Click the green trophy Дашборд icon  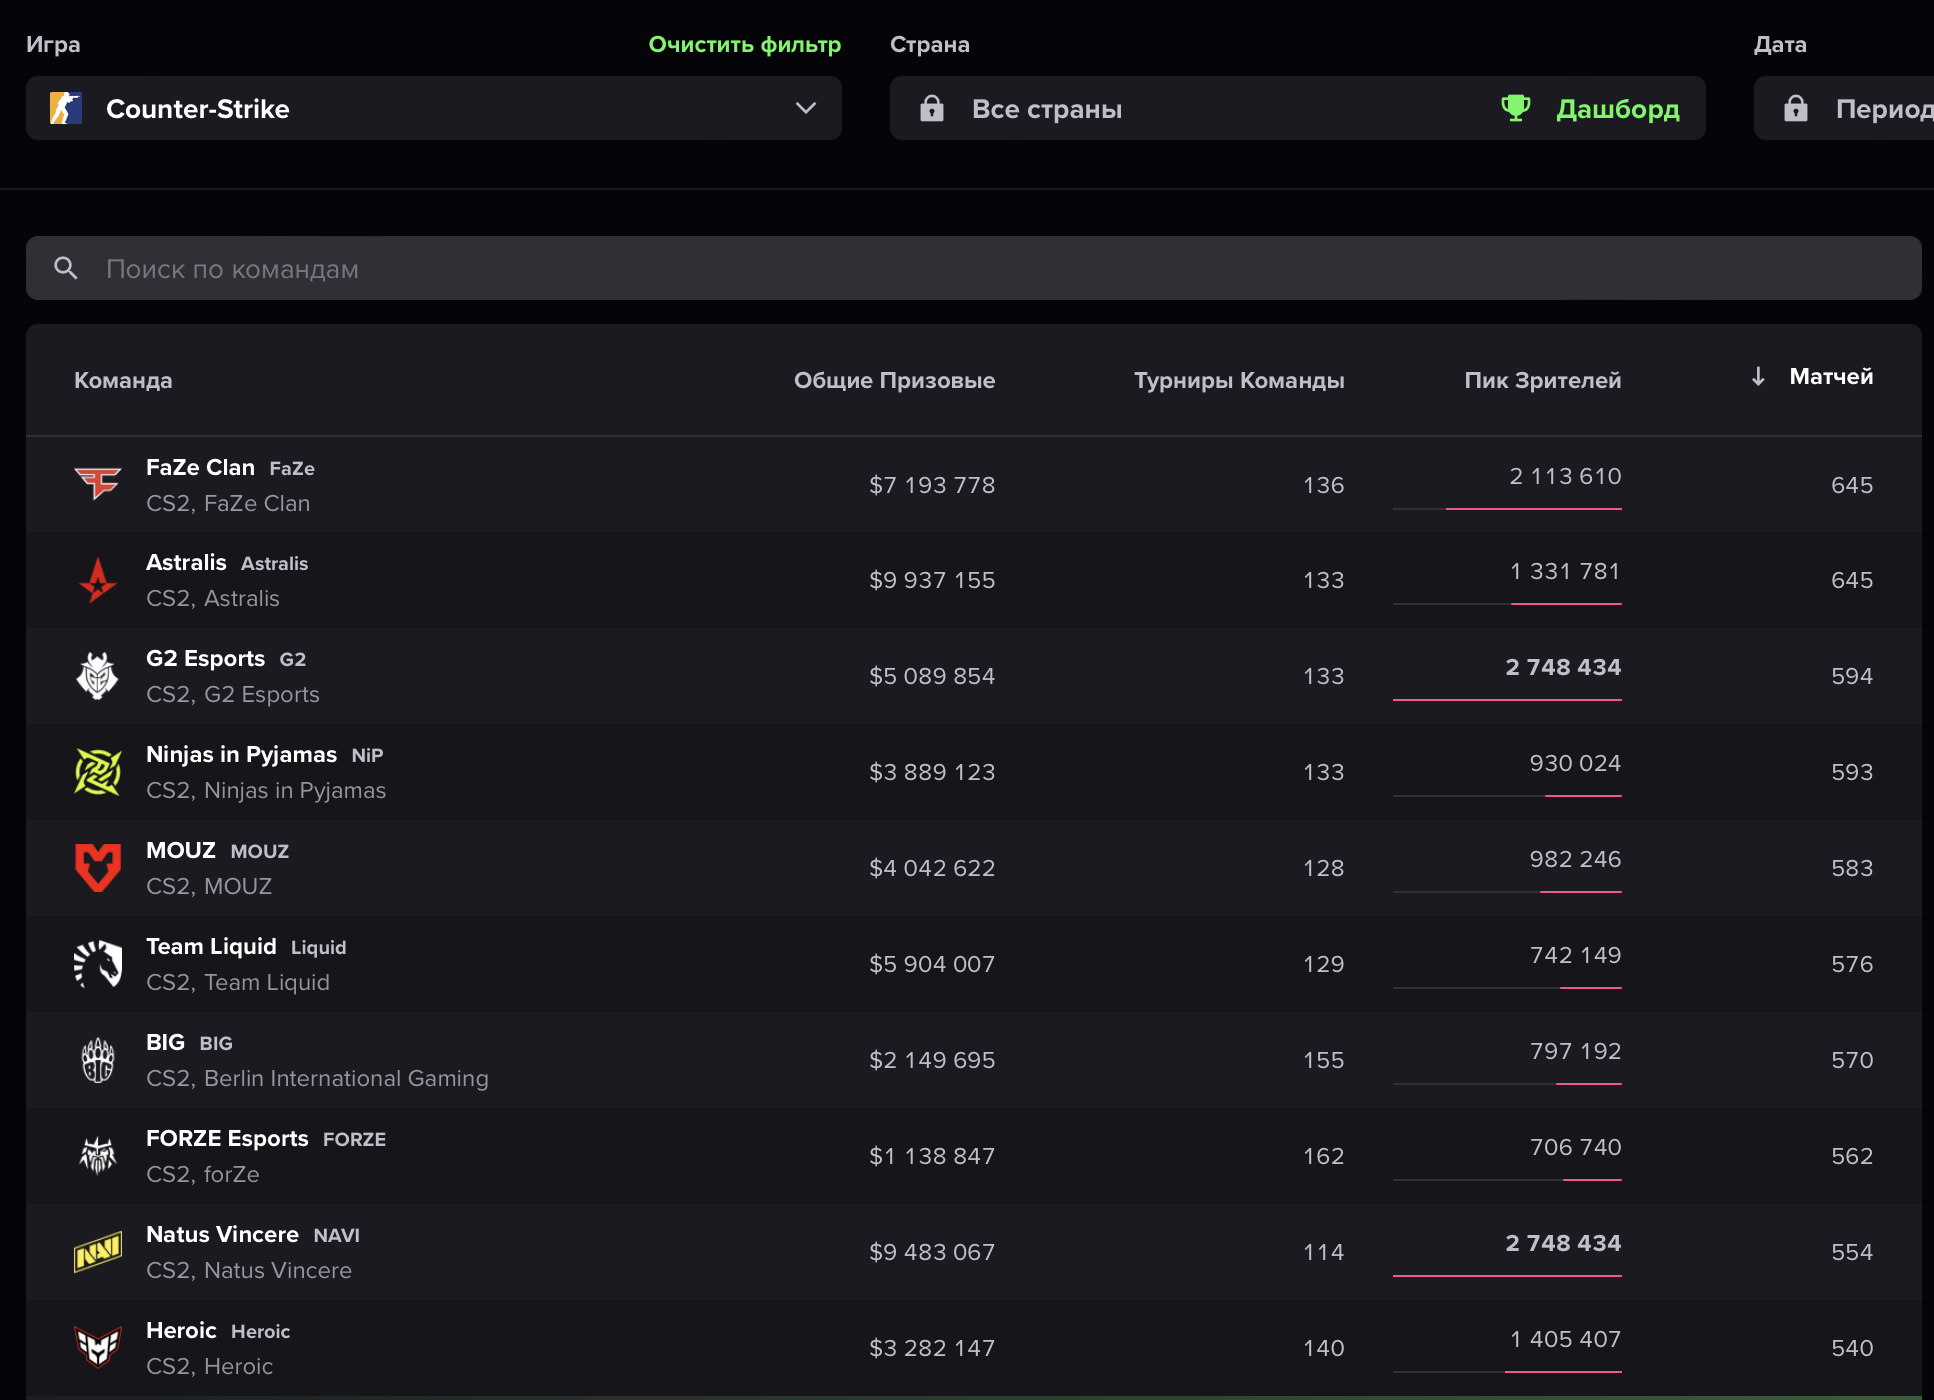[x=1516, y=108]
